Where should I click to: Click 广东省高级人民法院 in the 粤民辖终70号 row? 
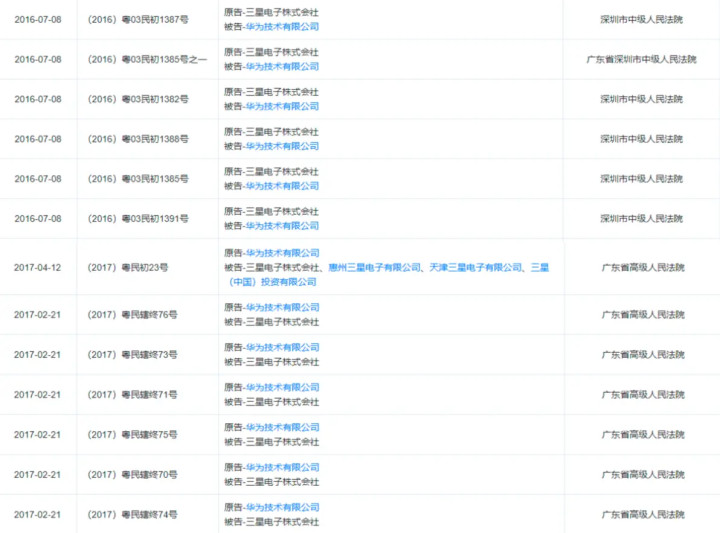(643, 474)
